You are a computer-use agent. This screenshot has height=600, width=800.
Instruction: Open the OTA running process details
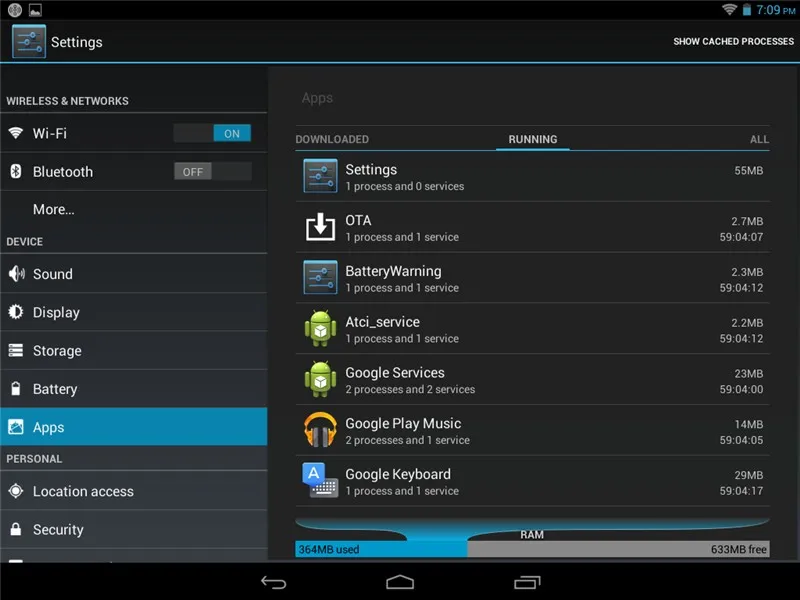532,227
